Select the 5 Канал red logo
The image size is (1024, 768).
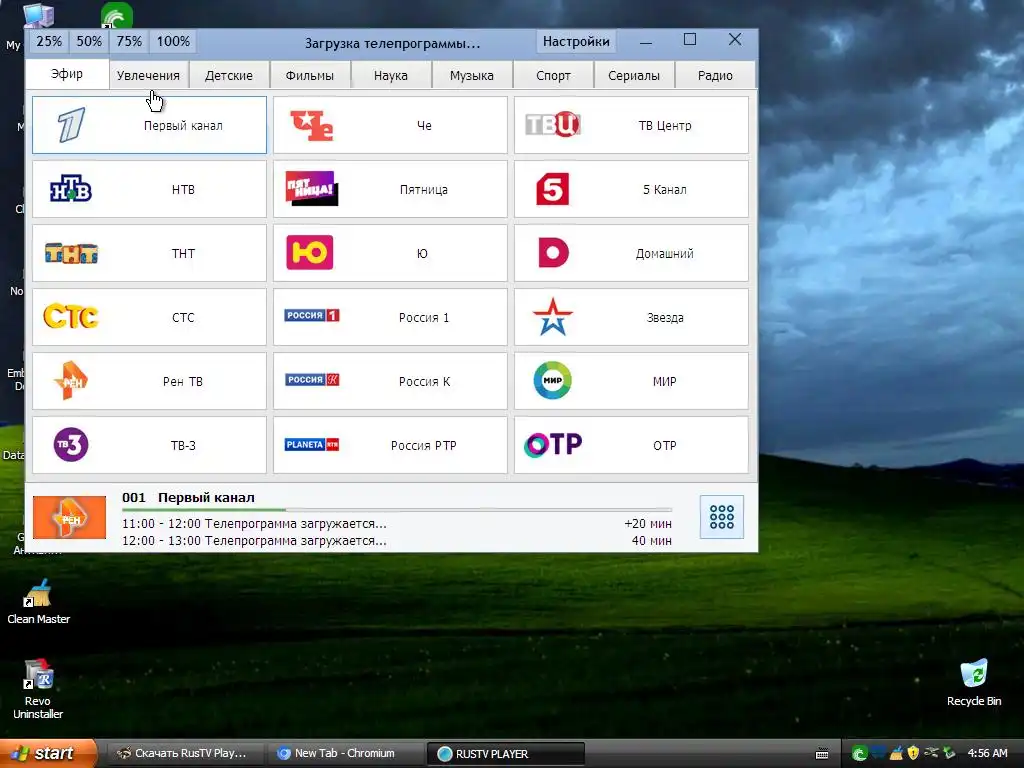point(552,189)
